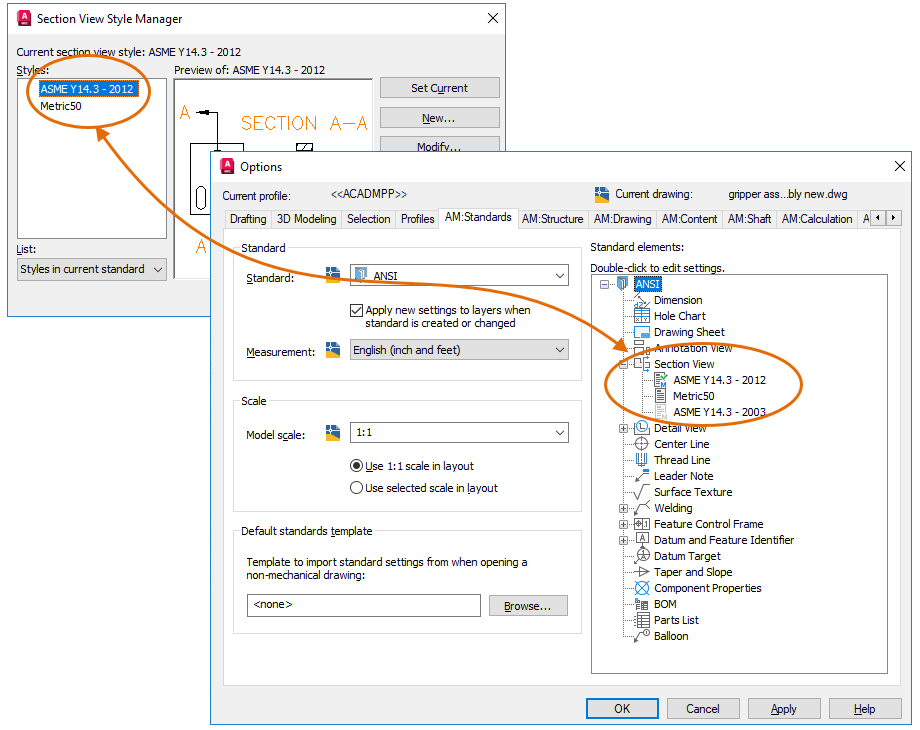920x730 pixels.
Task: Select Metric50 in Styles list
Action: pyautogui.click(x=61, y=106)
